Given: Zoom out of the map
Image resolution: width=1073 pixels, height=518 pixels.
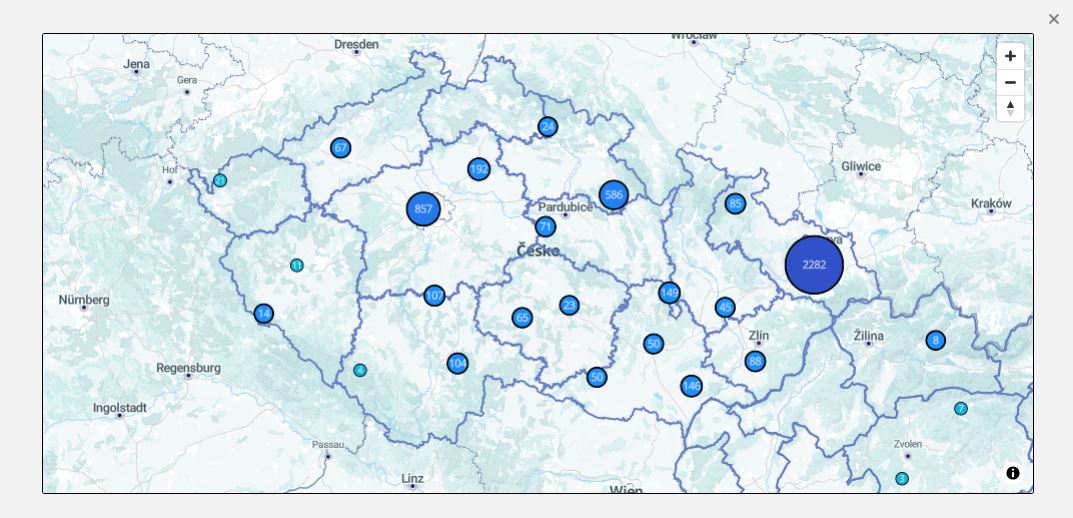Looking at the screenshot, I should point(1010,82).
